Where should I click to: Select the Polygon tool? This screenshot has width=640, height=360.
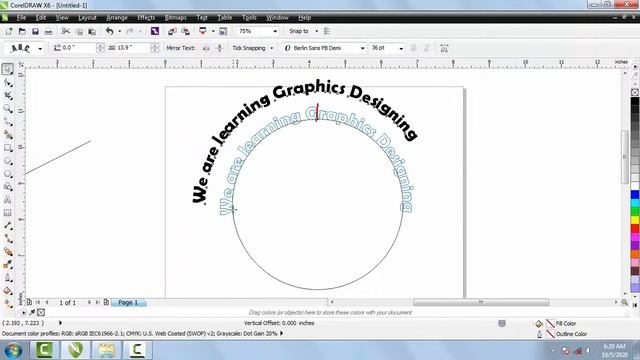pos(8,174)
